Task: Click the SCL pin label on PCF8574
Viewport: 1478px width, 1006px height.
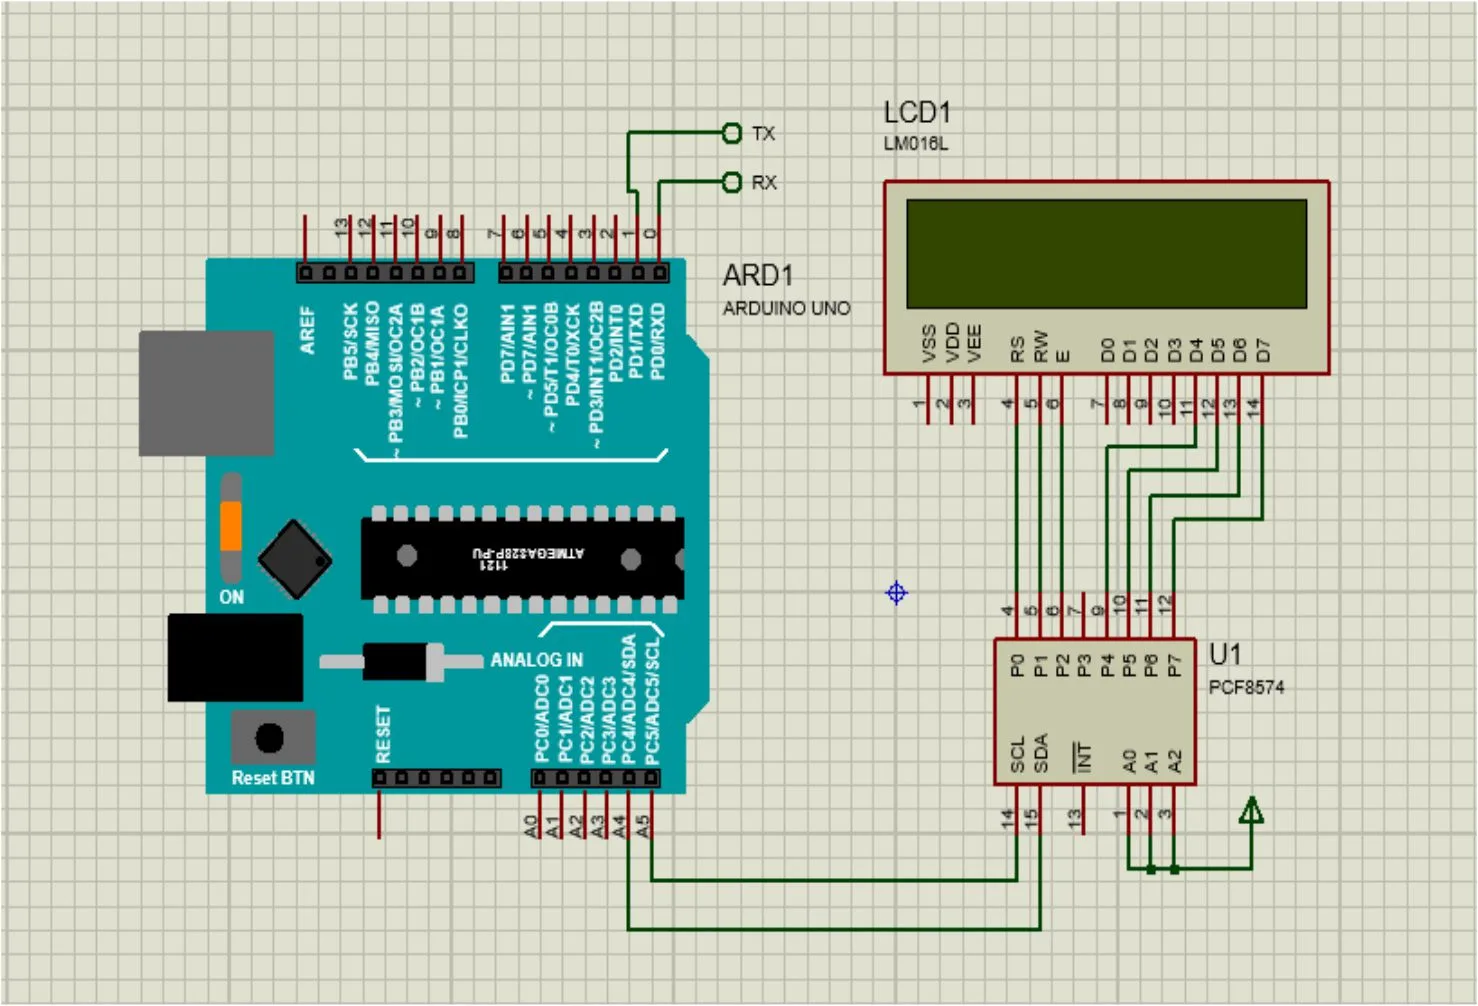Action: [x=1018, y=755]
